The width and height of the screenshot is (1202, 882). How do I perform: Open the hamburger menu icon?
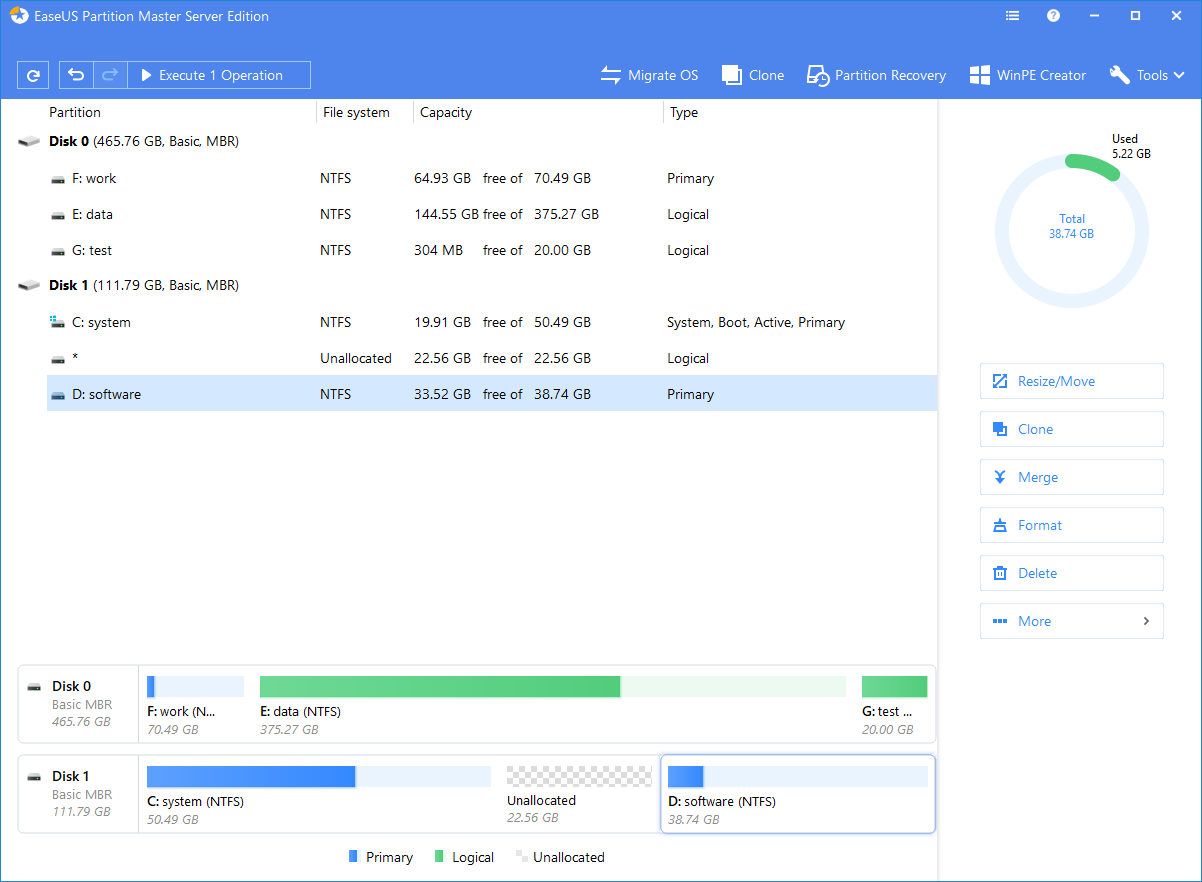[1012, 15]
